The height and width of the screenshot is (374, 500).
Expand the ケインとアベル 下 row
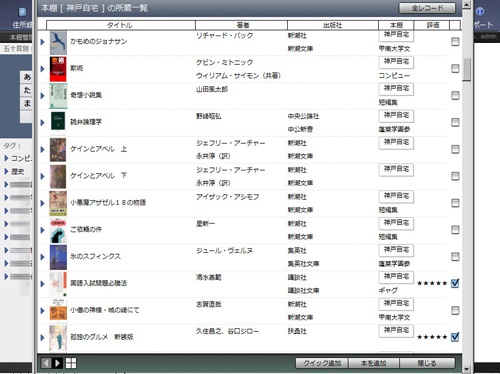[x=43, y=176]
